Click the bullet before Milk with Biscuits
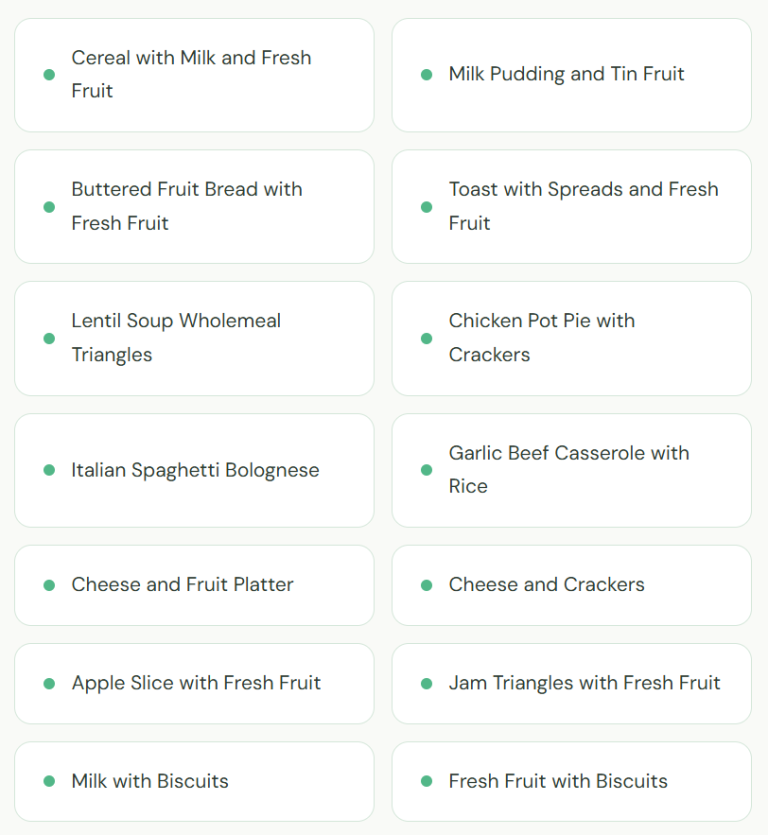This screenshot has height=835, width=768. 49,782
